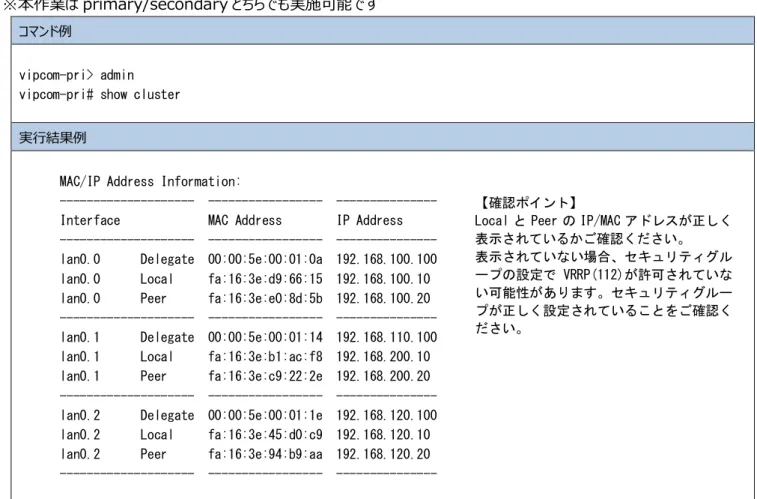Image resolution: width=757 pixels, height=499 pixels.
Task: Click the 【確認ポイント】 note heading
Action: pyautogui.click(x=527, y=203)
